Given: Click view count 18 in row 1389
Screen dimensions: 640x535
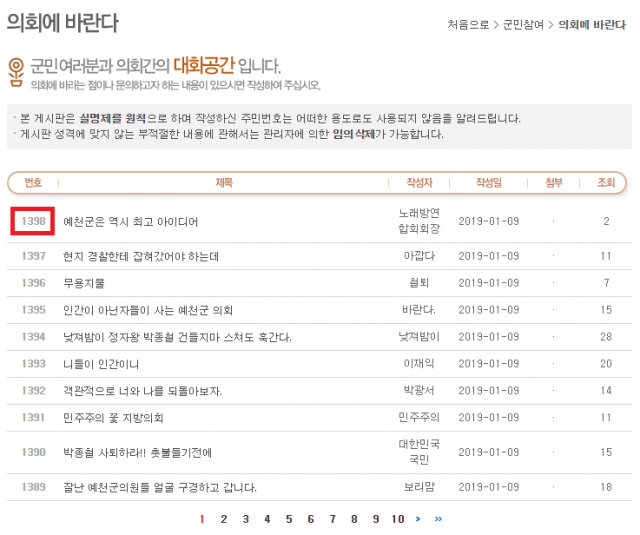Looking at the screenshot, I should [x=606, y=487].
